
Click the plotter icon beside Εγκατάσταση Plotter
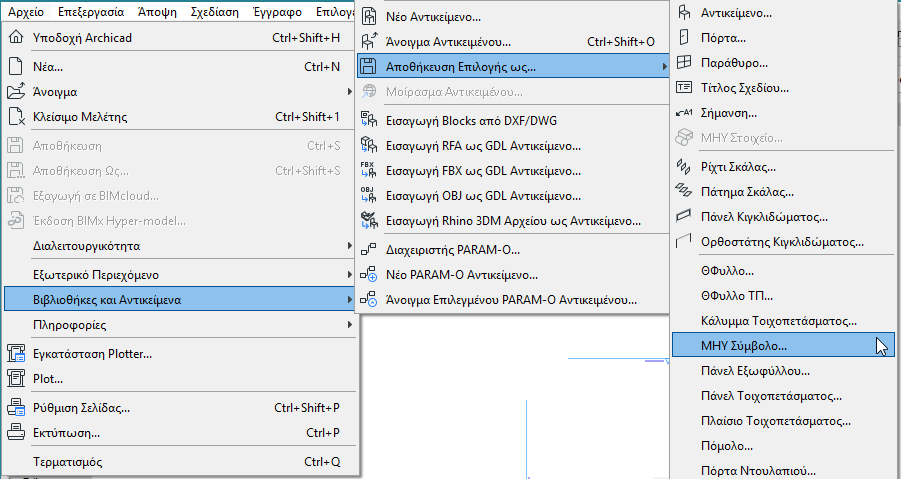(16, 354)
